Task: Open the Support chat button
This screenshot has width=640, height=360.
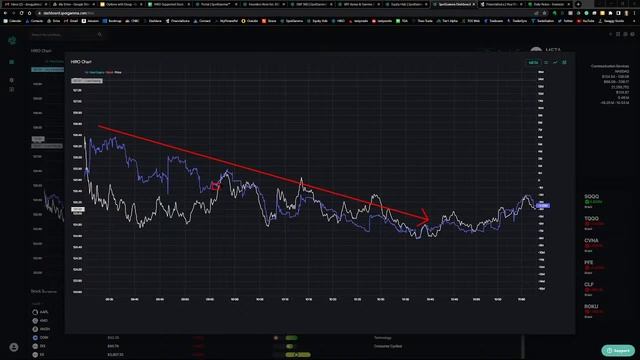Action: pyautogui.click(x=618, y=351)
